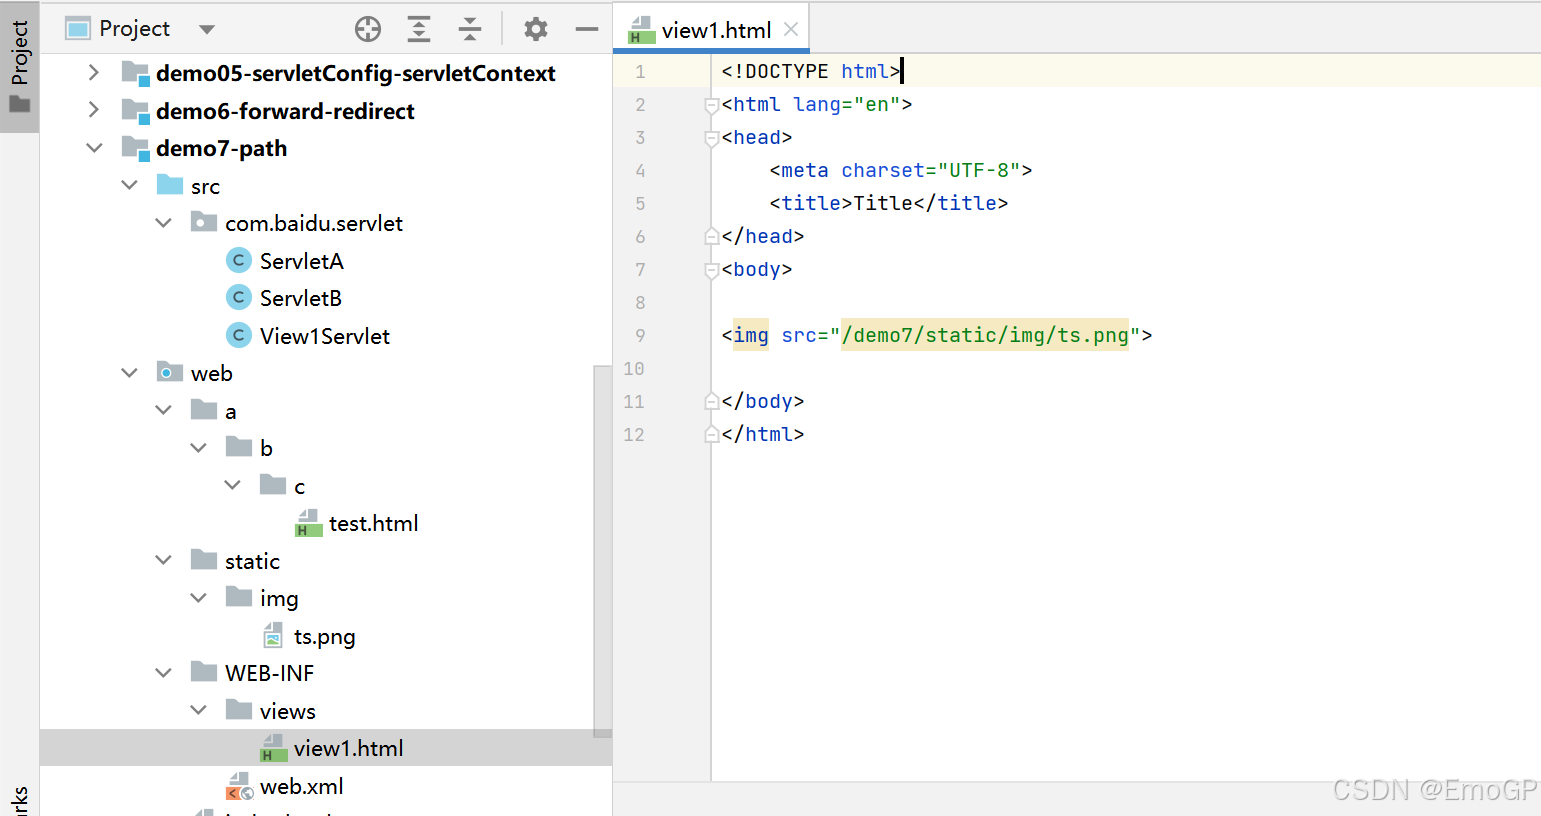The width and height of the screenshot is (1541, 816).
Task: Fold the body tag at line 7
Action: (712, 270)
